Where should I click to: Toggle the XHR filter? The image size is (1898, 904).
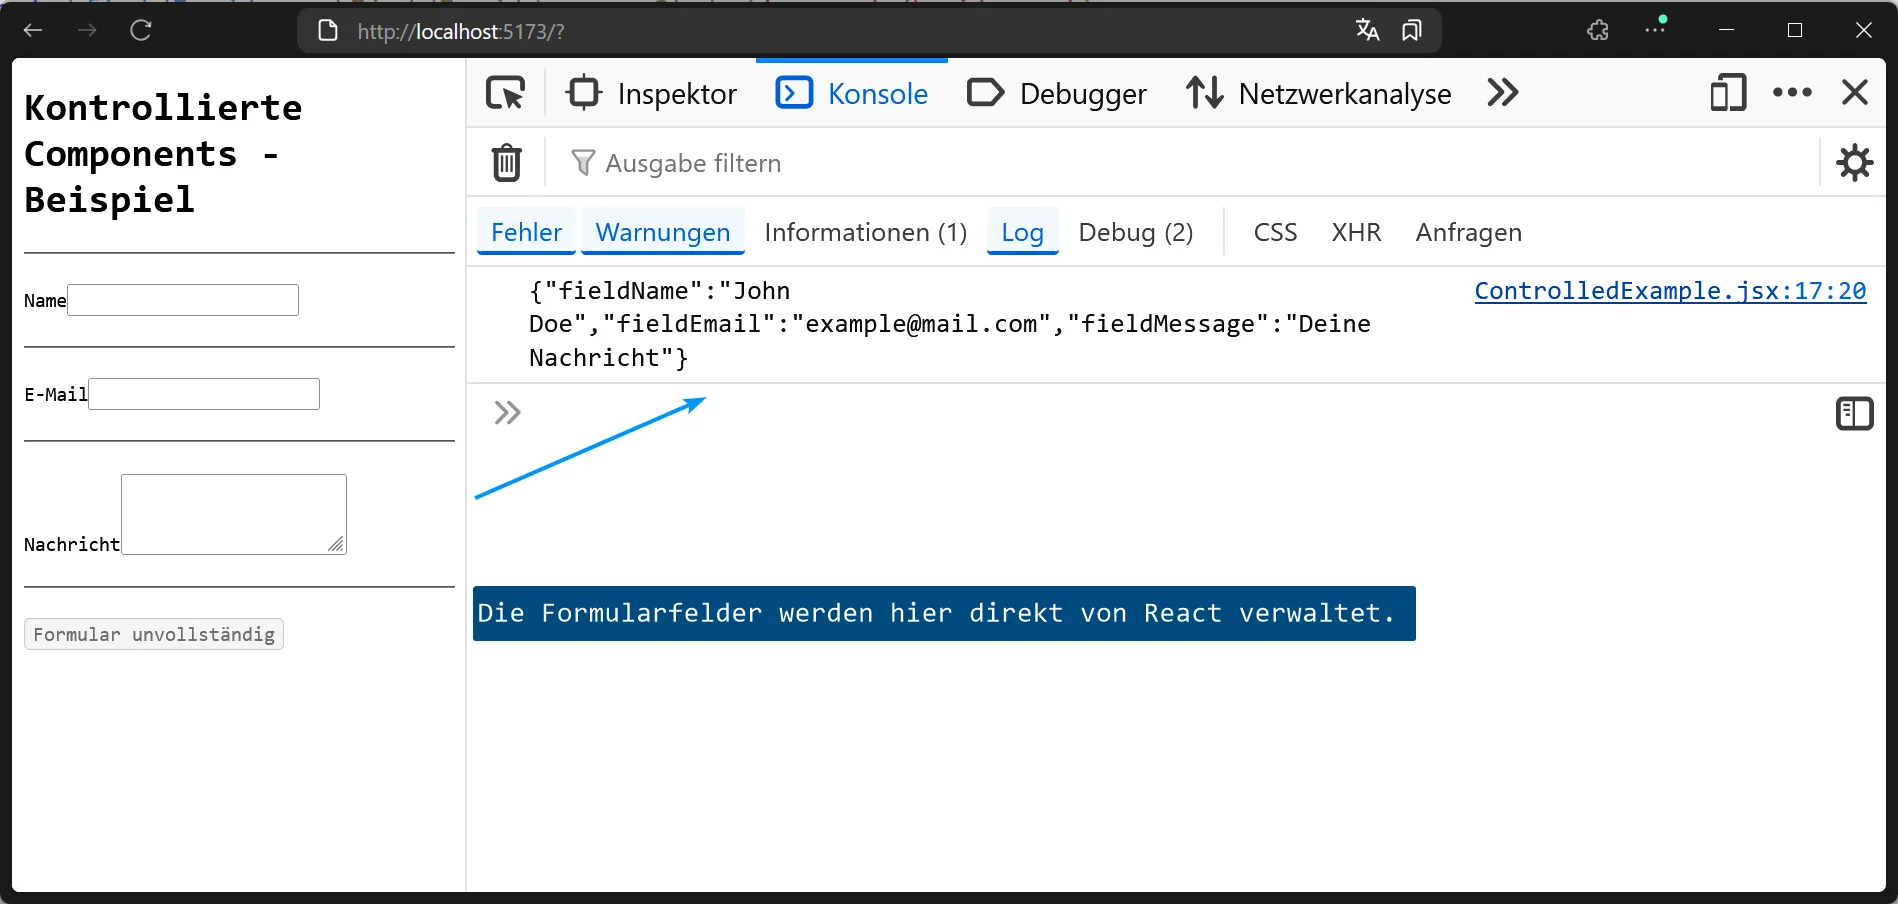1356,232
